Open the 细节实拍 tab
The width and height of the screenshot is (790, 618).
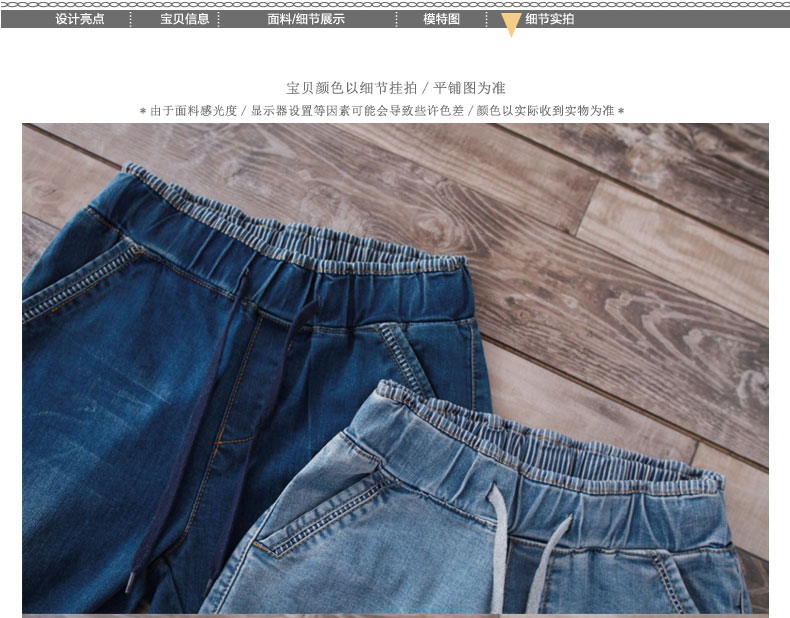click(x=549, y=19)
